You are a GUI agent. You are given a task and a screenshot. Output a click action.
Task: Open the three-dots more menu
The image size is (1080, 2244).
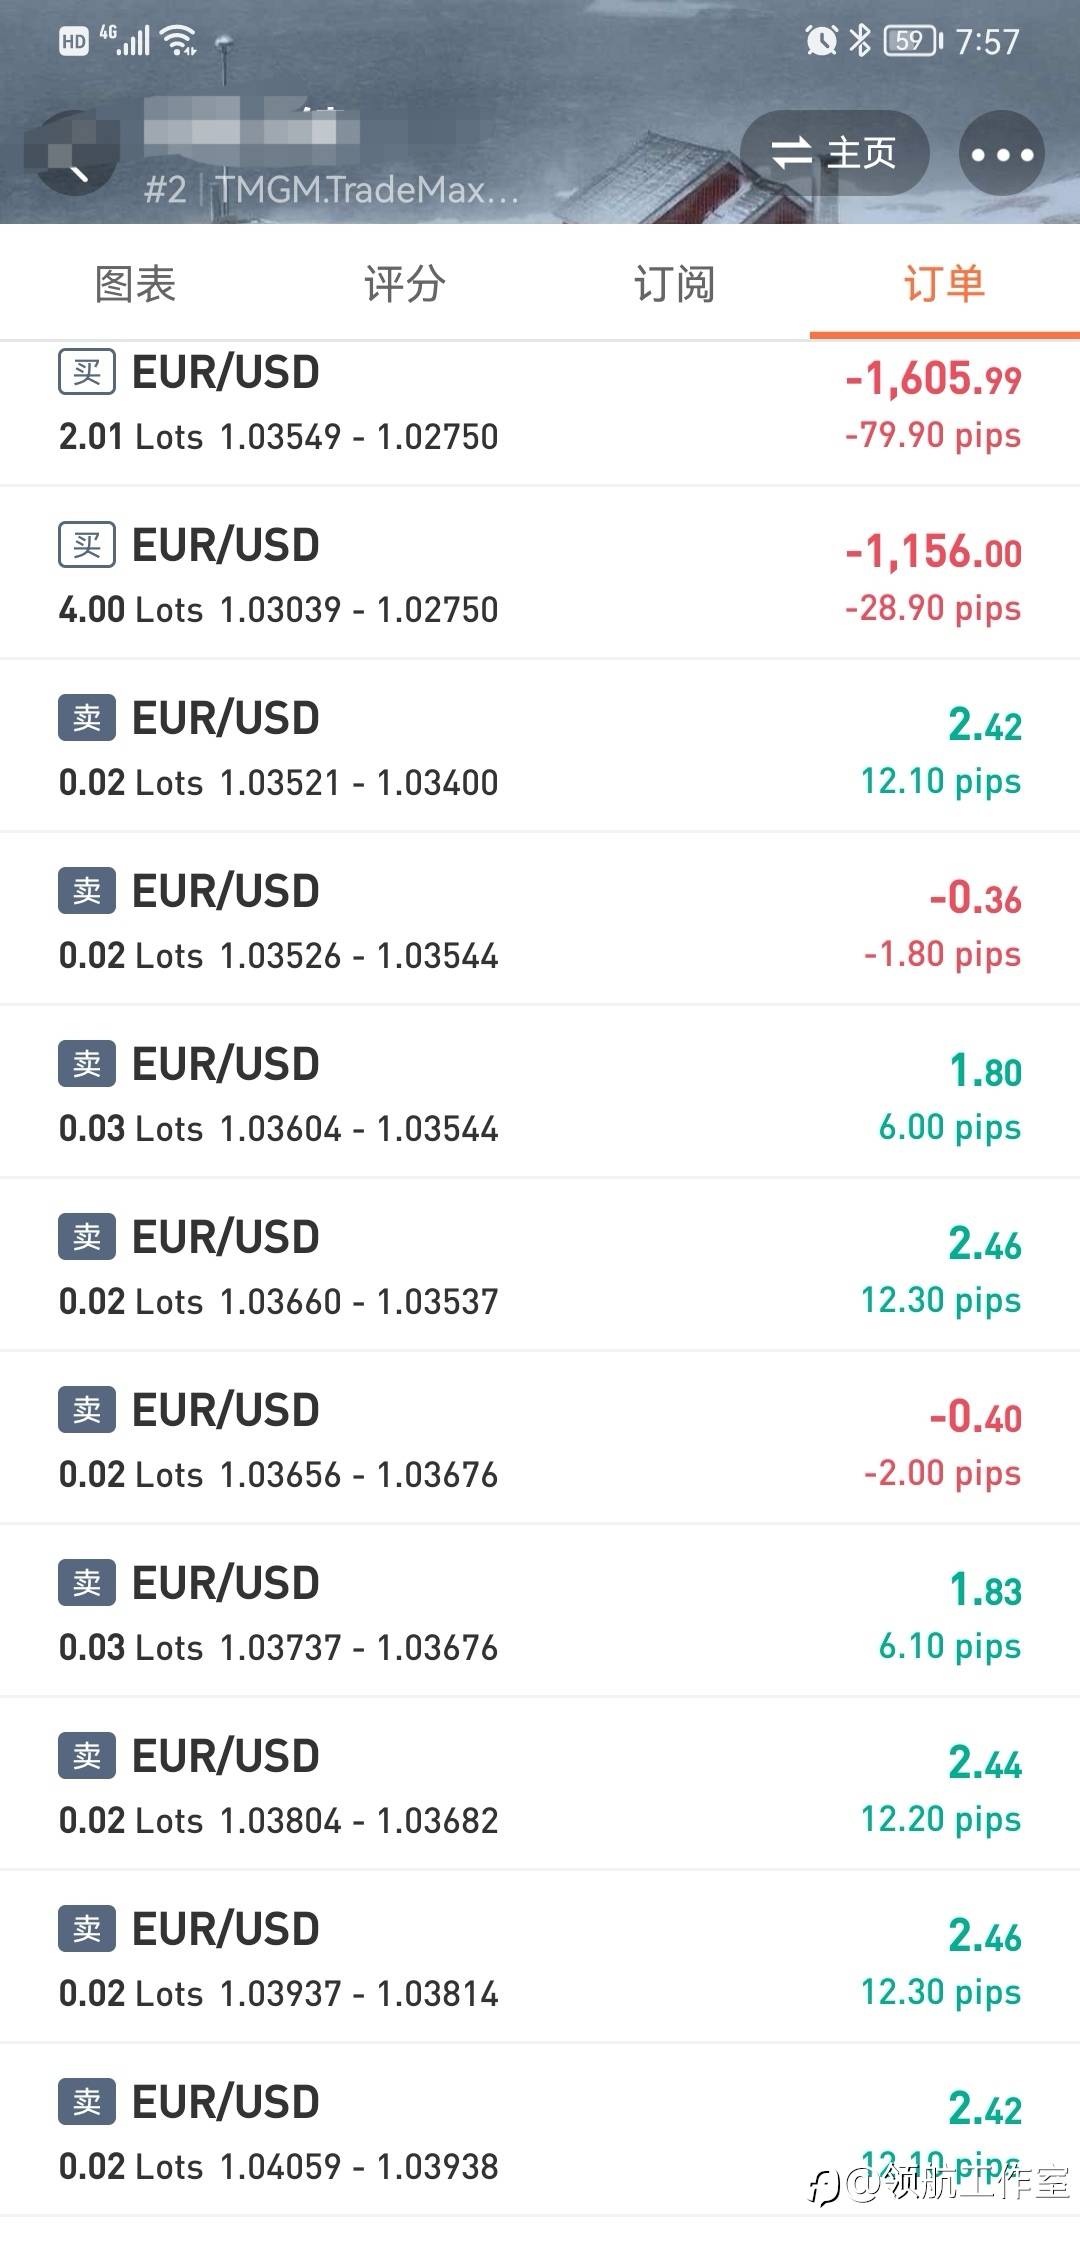pos(1001,154)
